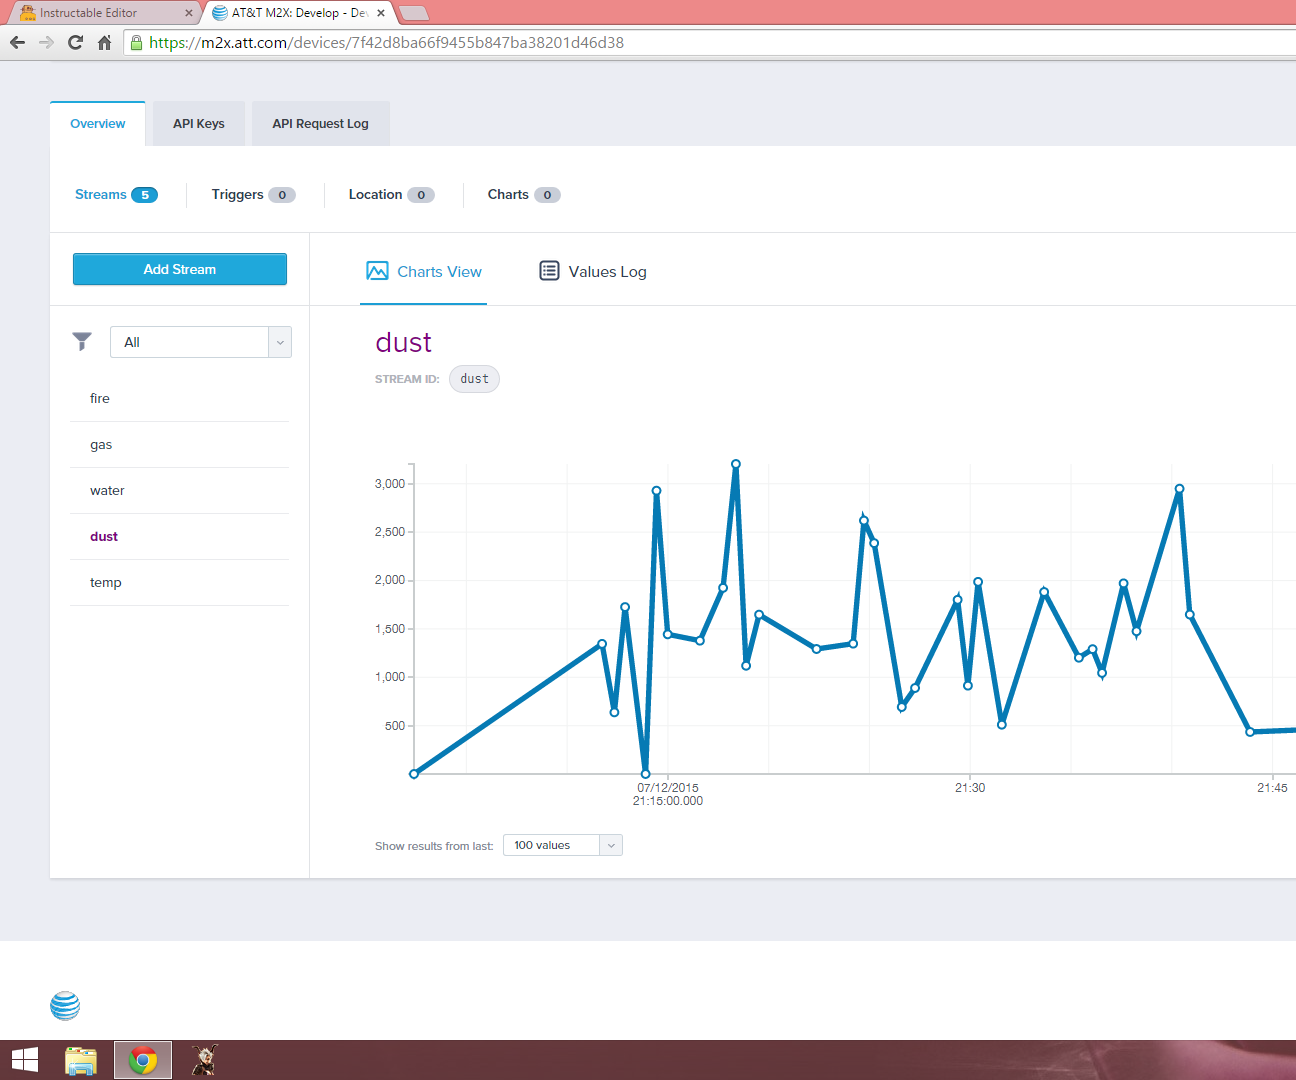Viewport: 1296px width, 1080px height.
Task: Select the AT&T M2X Develop browser tab
Action: coord(298,13)
